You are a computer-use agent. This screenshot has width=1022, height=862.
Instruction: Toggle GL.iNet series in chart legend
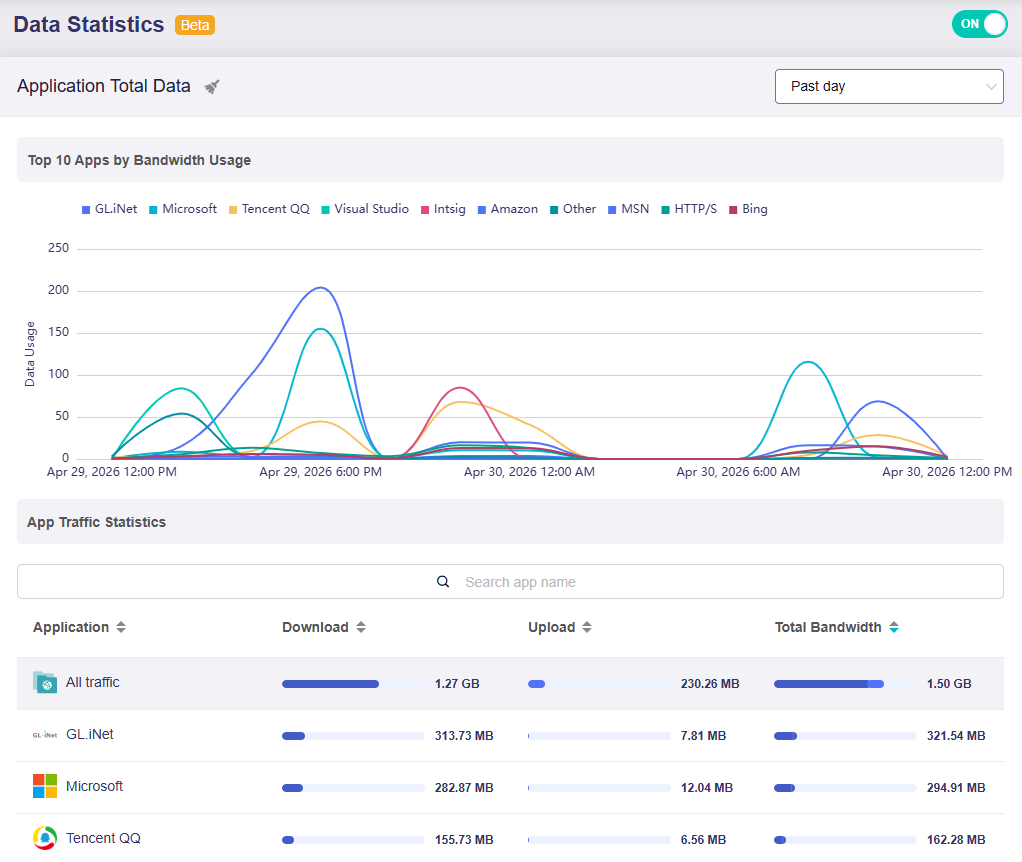click(110, 209)
